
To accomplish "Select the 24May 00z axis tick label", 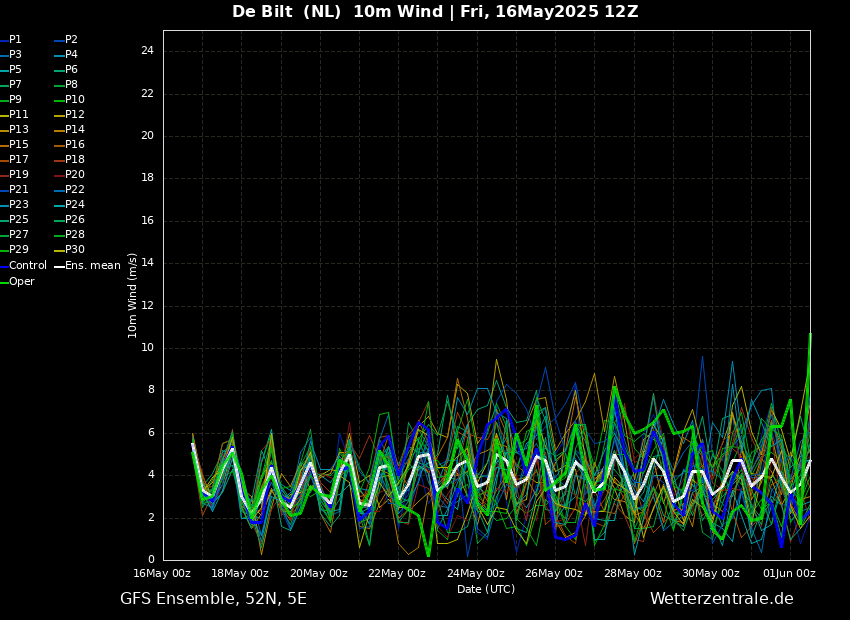I will pos(475,573).
